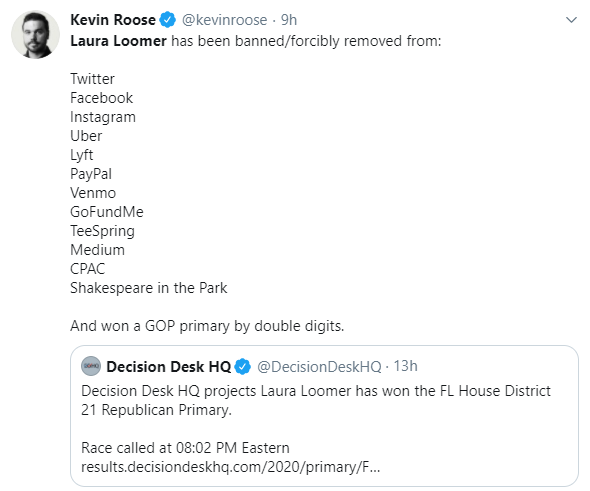Click the quoted tweet projection text
This screenshot has height=491, width=590.
pos(316,400)
